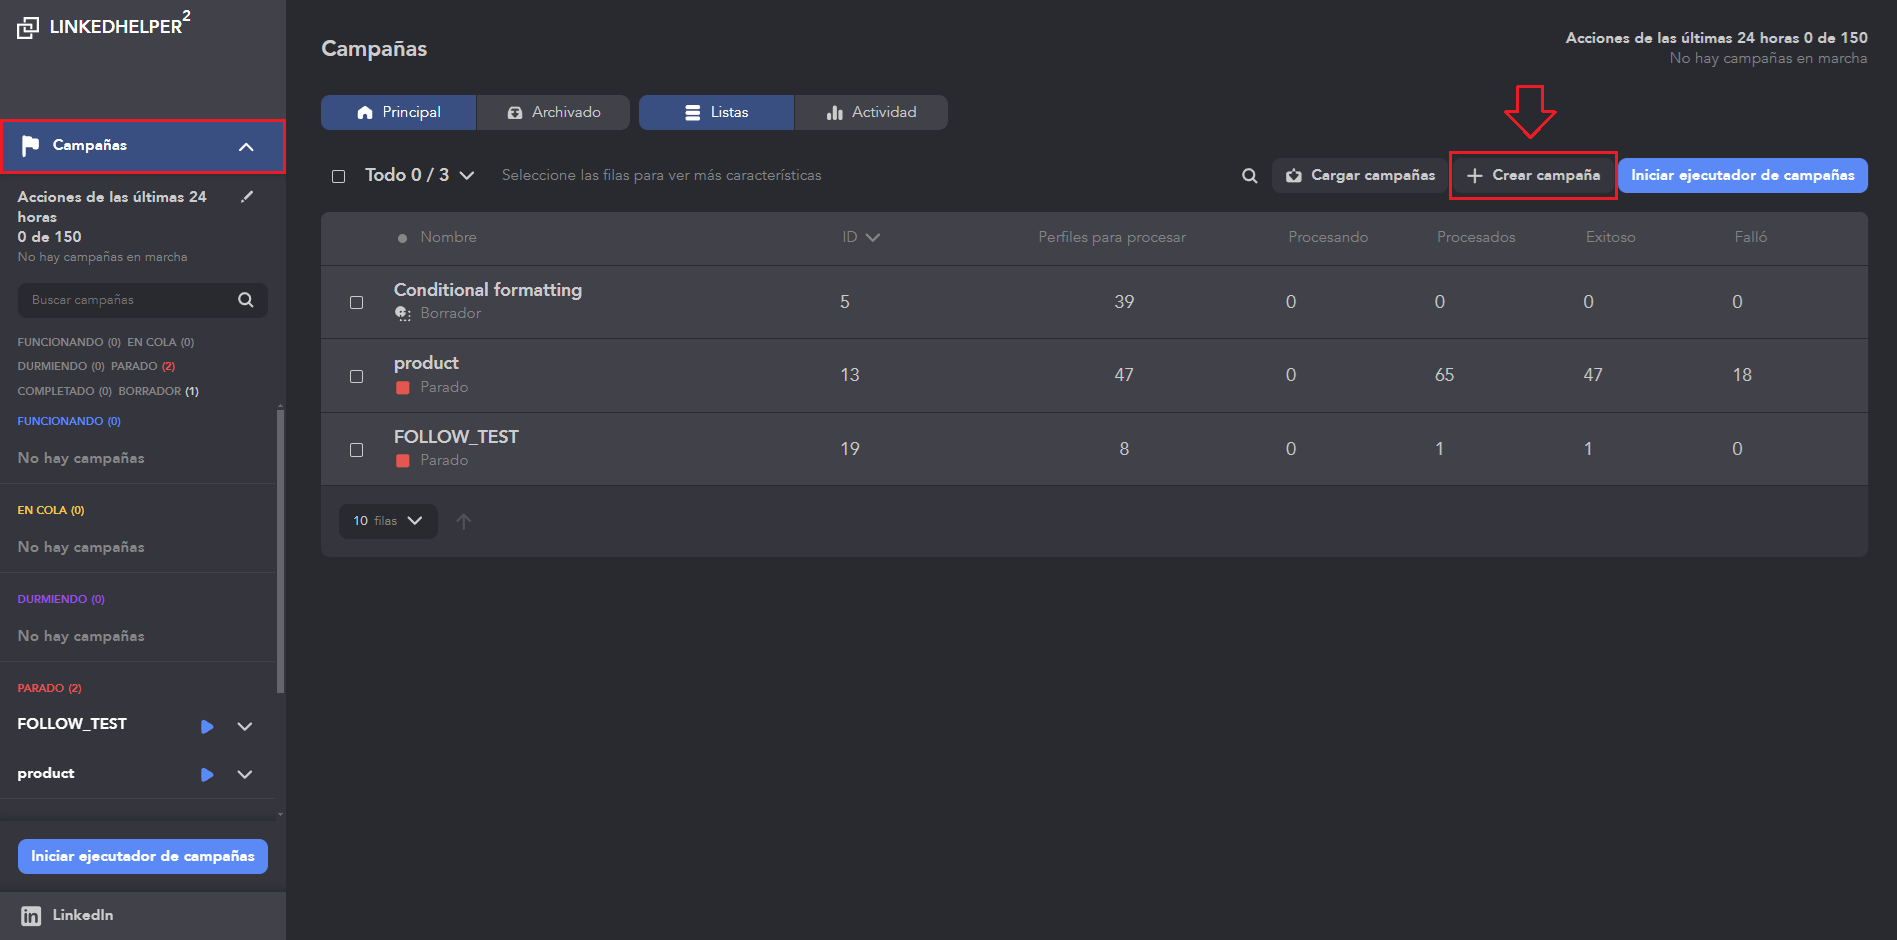1897x940 pixels.
Task: Click the pencil edit icon for daily actions
Action: point(247,197)
